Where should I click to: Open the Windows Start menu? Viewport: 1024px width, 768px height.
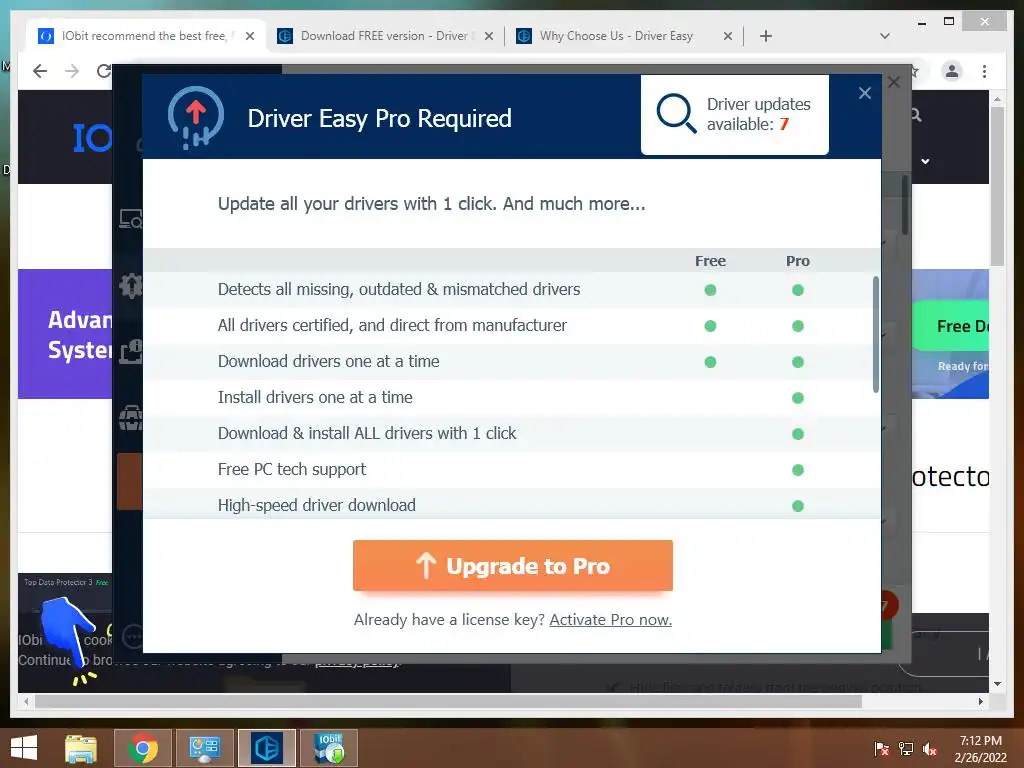tap(24, 748)
